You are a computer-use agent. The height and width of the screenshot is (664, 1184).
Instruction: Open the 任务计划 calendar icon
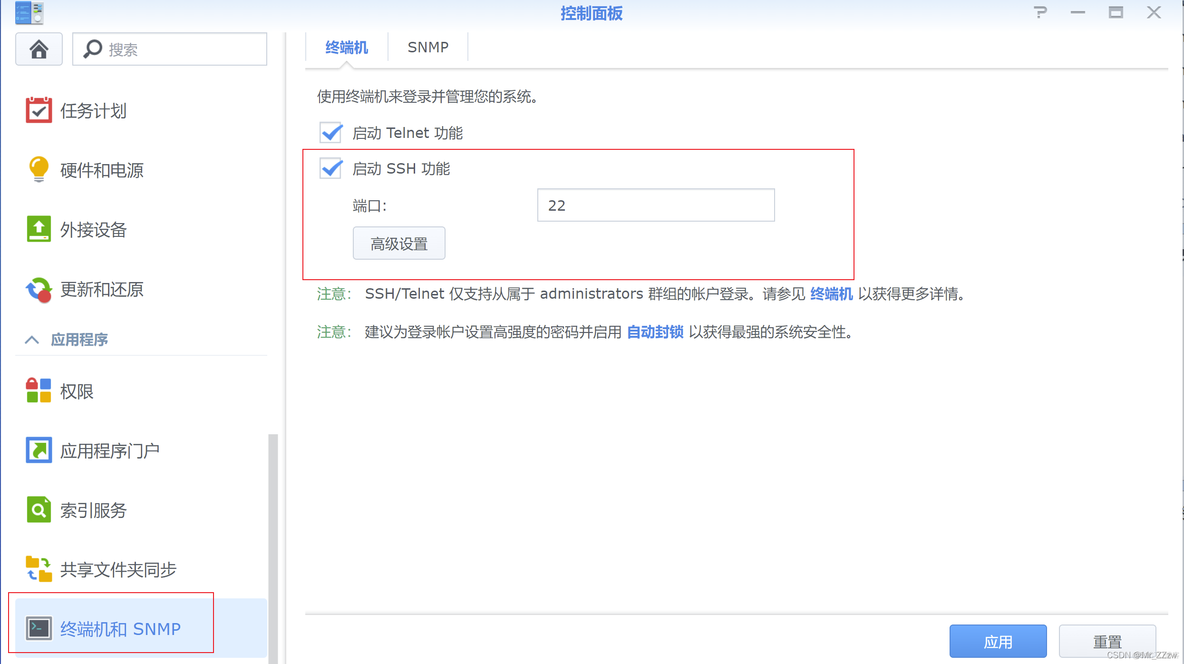click(x=39, y=110)
